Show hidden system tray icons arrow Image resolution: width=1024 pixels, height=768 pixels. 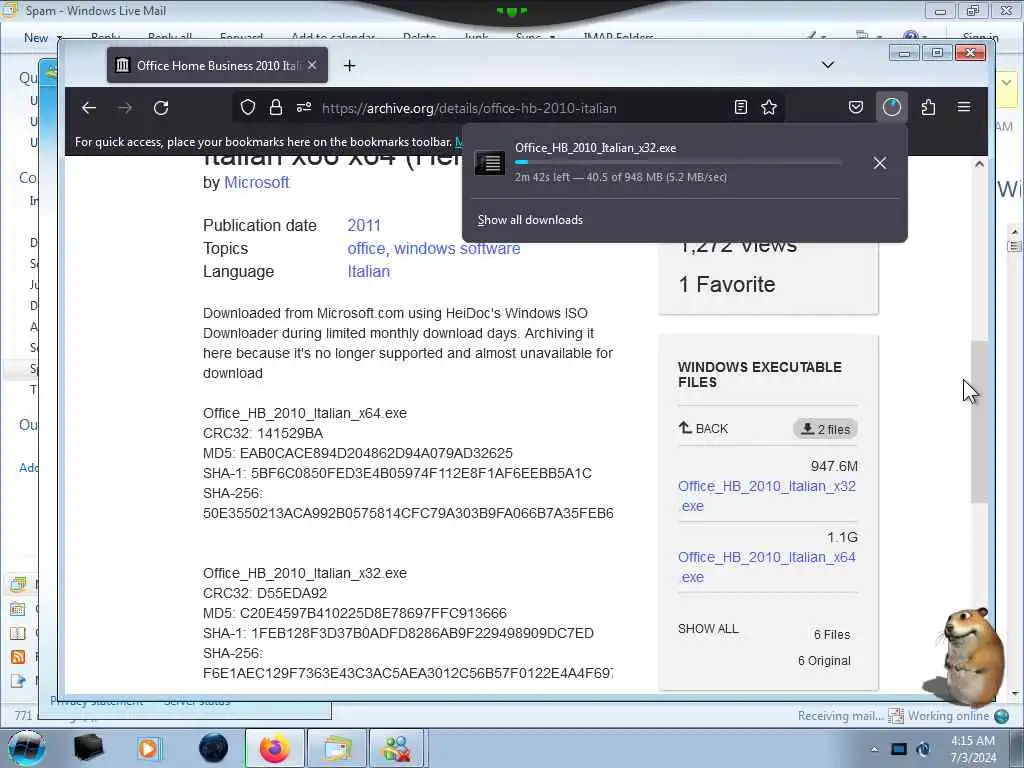pos(874,749)
